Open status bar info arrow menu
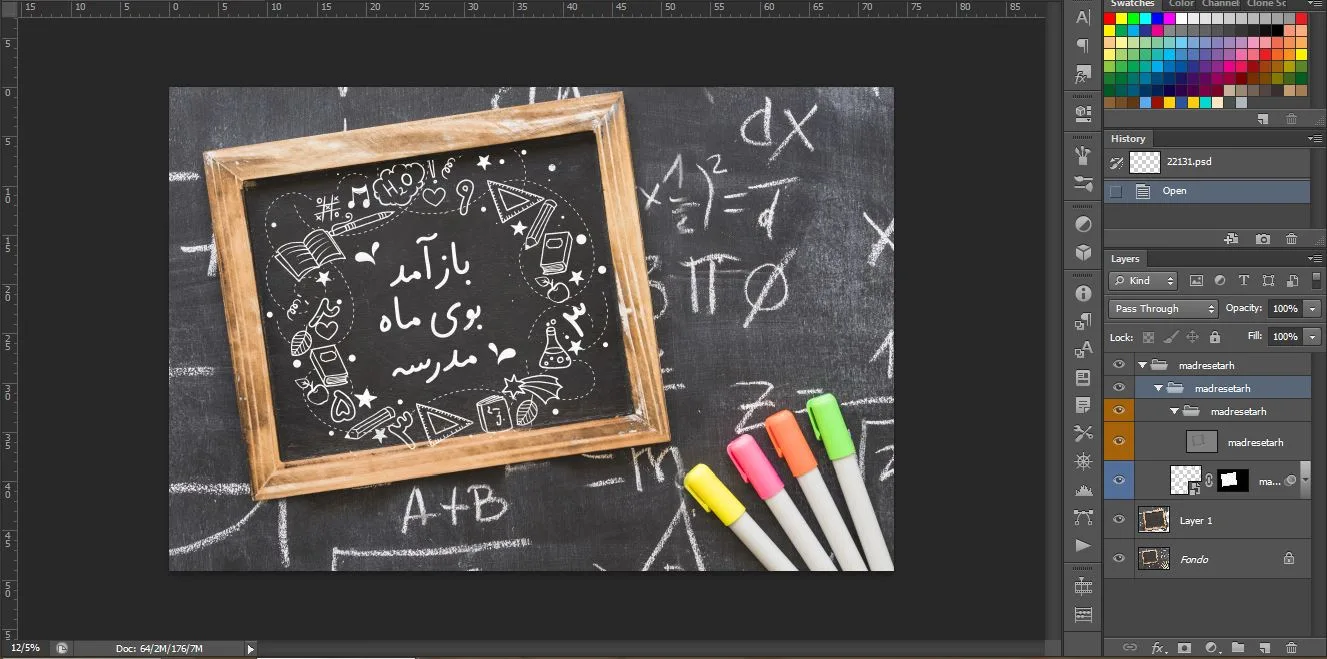1327x659 pixels. point(251,649)
